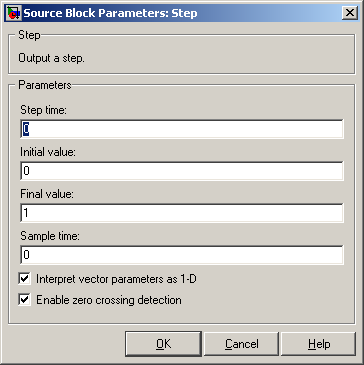Screen dimensions: 364x365
Task: Confirm the settings with the OK button
Action: 163,344
